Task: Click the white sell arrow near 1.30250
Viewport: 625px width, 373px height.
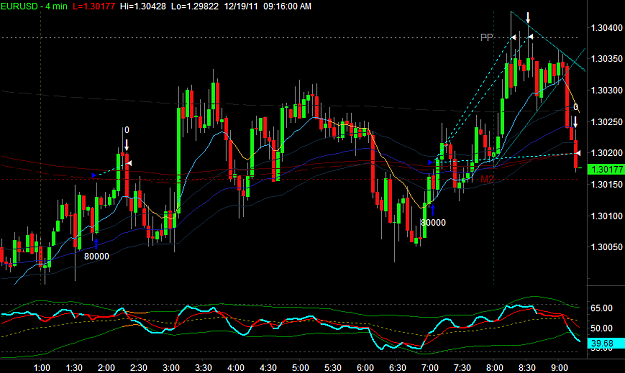Action: (575, 122)
